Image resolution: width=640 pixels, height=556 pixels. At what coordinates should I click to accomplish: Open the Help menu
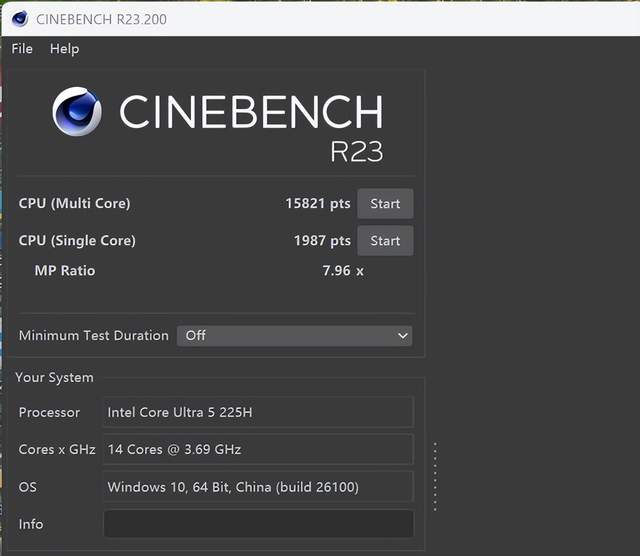point(64,49)
